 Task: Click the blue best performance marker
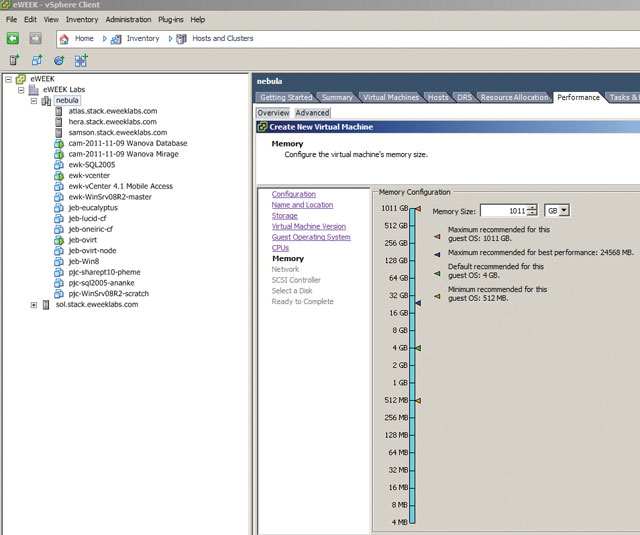(418, 303)
